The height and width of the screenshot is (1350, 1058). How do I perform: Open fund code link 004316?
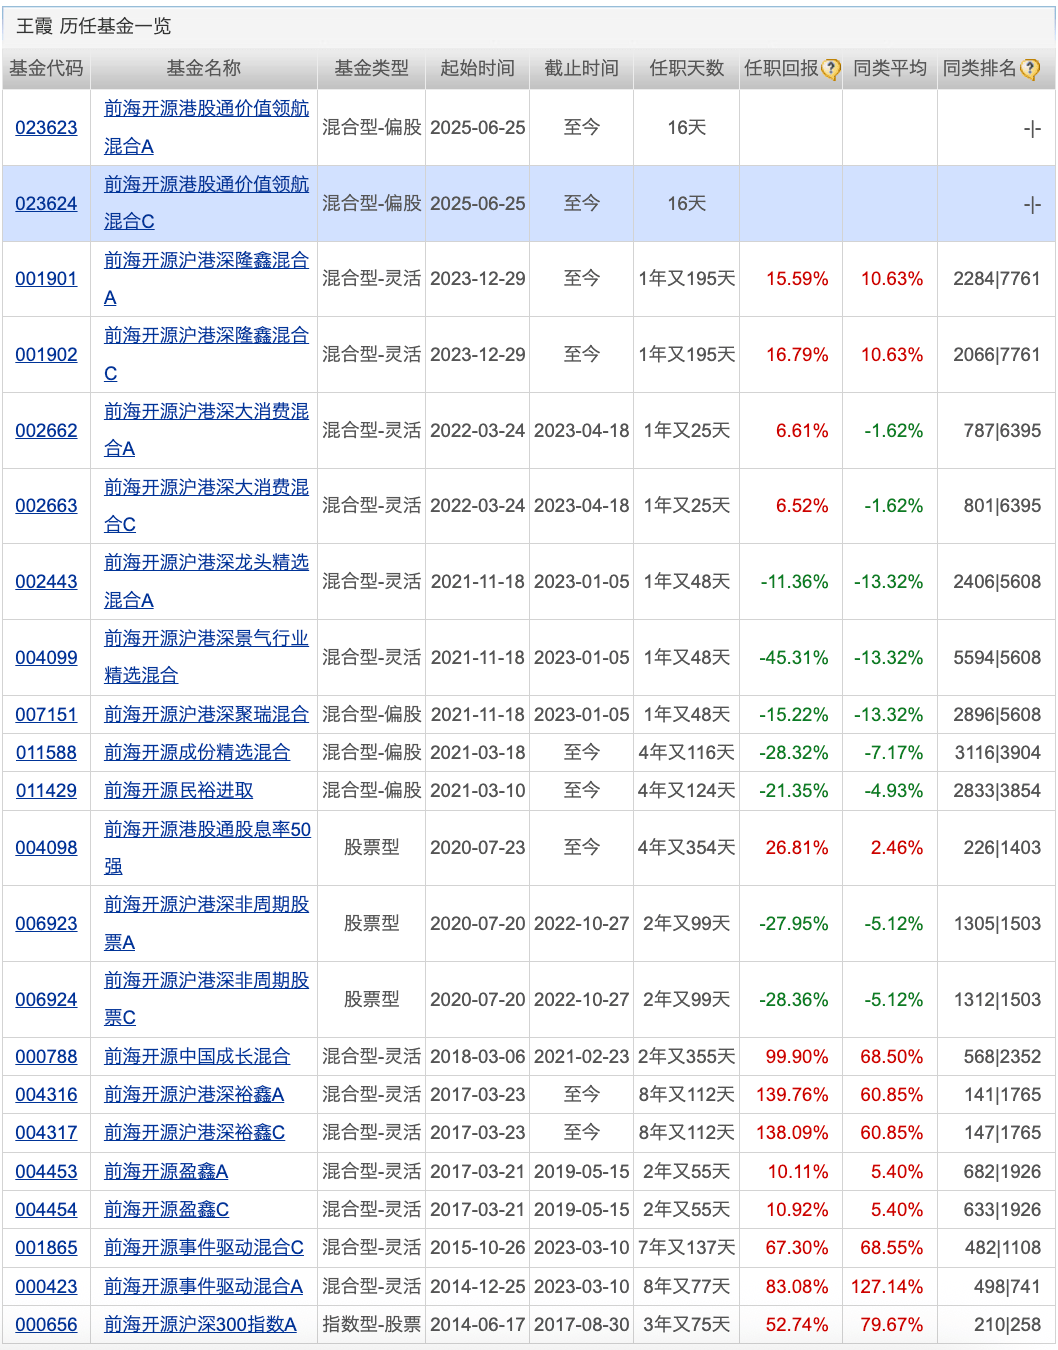click(46, 1094)
